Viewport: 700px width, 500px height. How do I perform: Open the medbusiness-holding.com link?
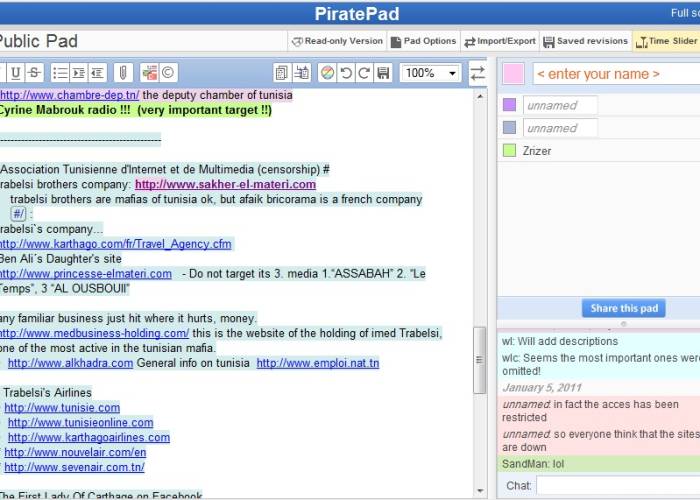(94, 333)
